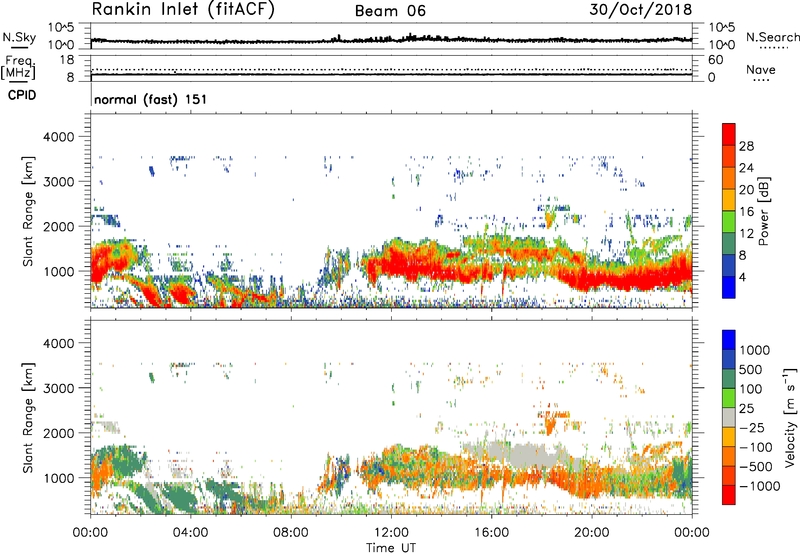800x554 pixels.
Task: Click the '-1000' Velocity colorbar value
Action: click(760, 486)
